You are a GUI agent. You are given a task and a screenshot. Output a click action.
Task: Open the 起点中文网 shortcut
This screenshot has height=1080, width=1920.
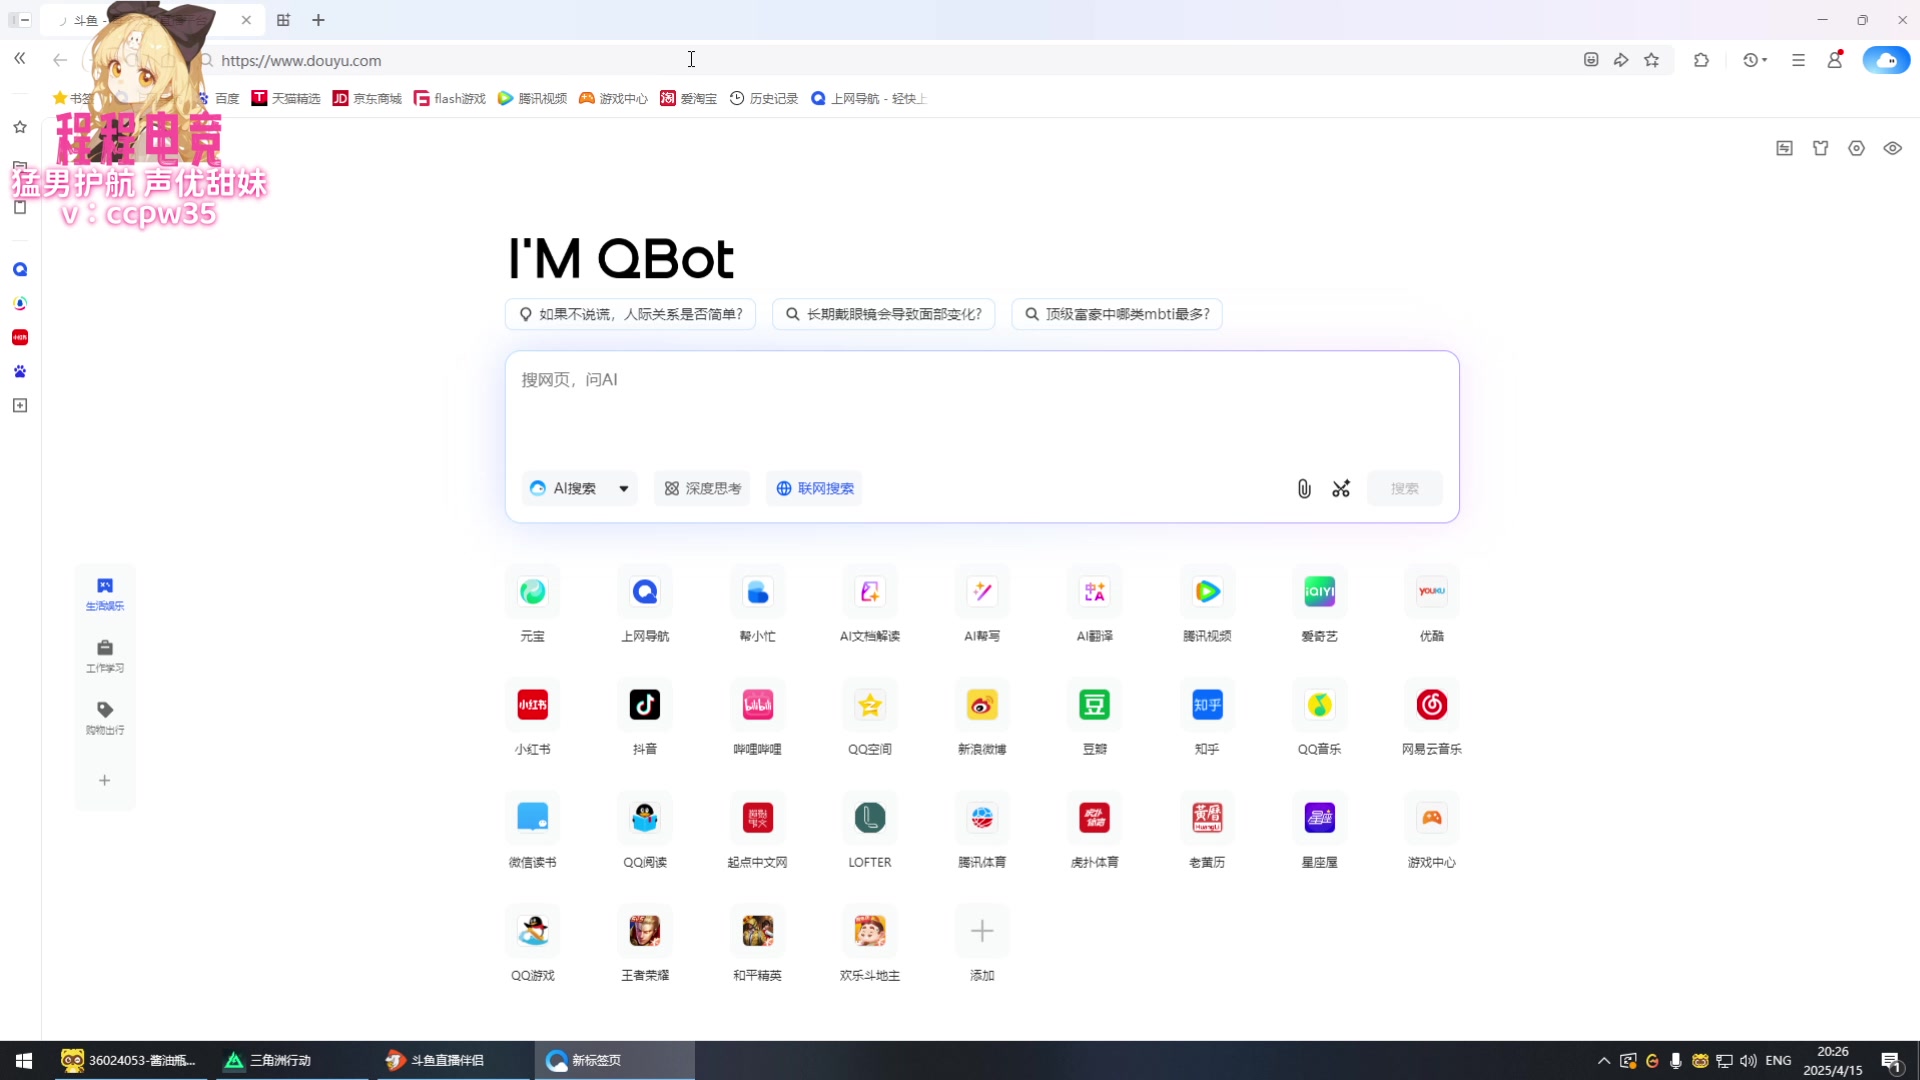tap(757, 818)
